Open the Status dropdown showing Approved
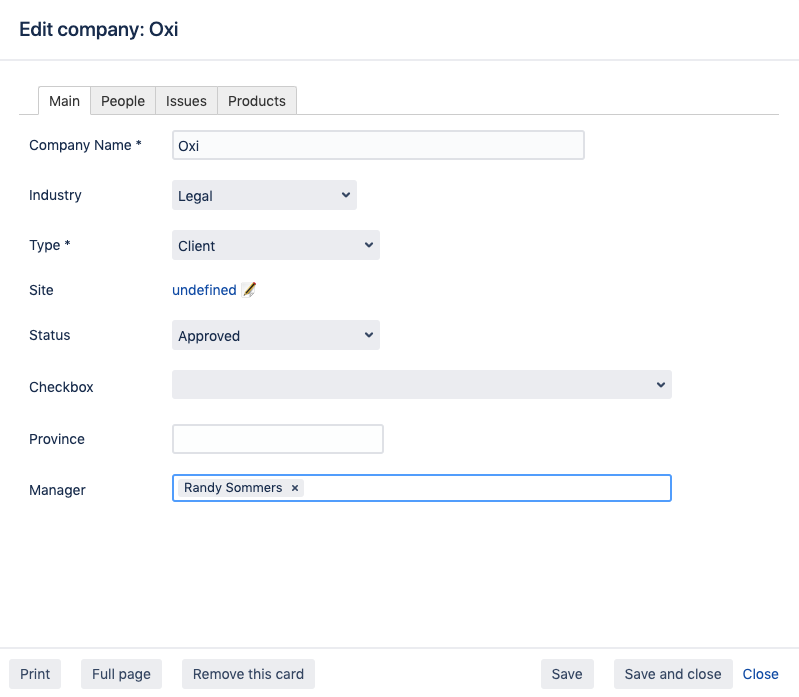 (275, 335)
